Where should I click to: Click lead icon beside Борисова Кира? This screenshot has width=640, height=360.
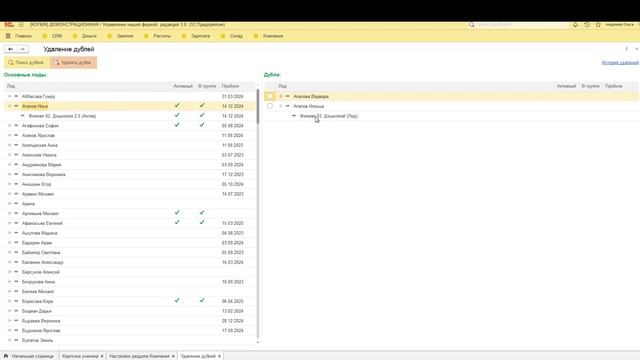pos(16,301)
